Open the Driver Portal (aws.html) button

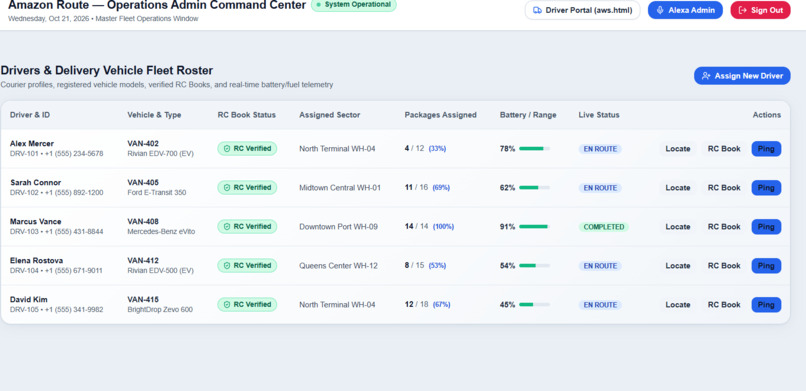click(x=582, y=10)
